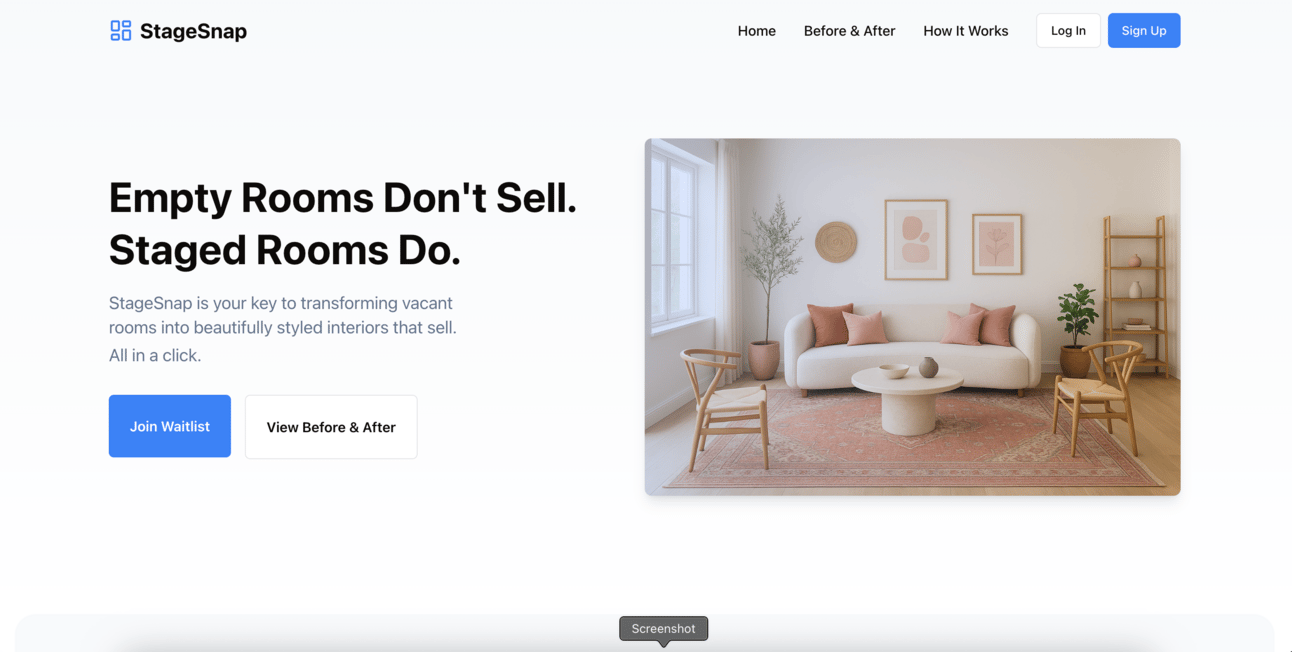The height and width of the screenshot is (652, 1292).
Task: Click the white sofa in hero image
Action: click(x=911, y=350)
